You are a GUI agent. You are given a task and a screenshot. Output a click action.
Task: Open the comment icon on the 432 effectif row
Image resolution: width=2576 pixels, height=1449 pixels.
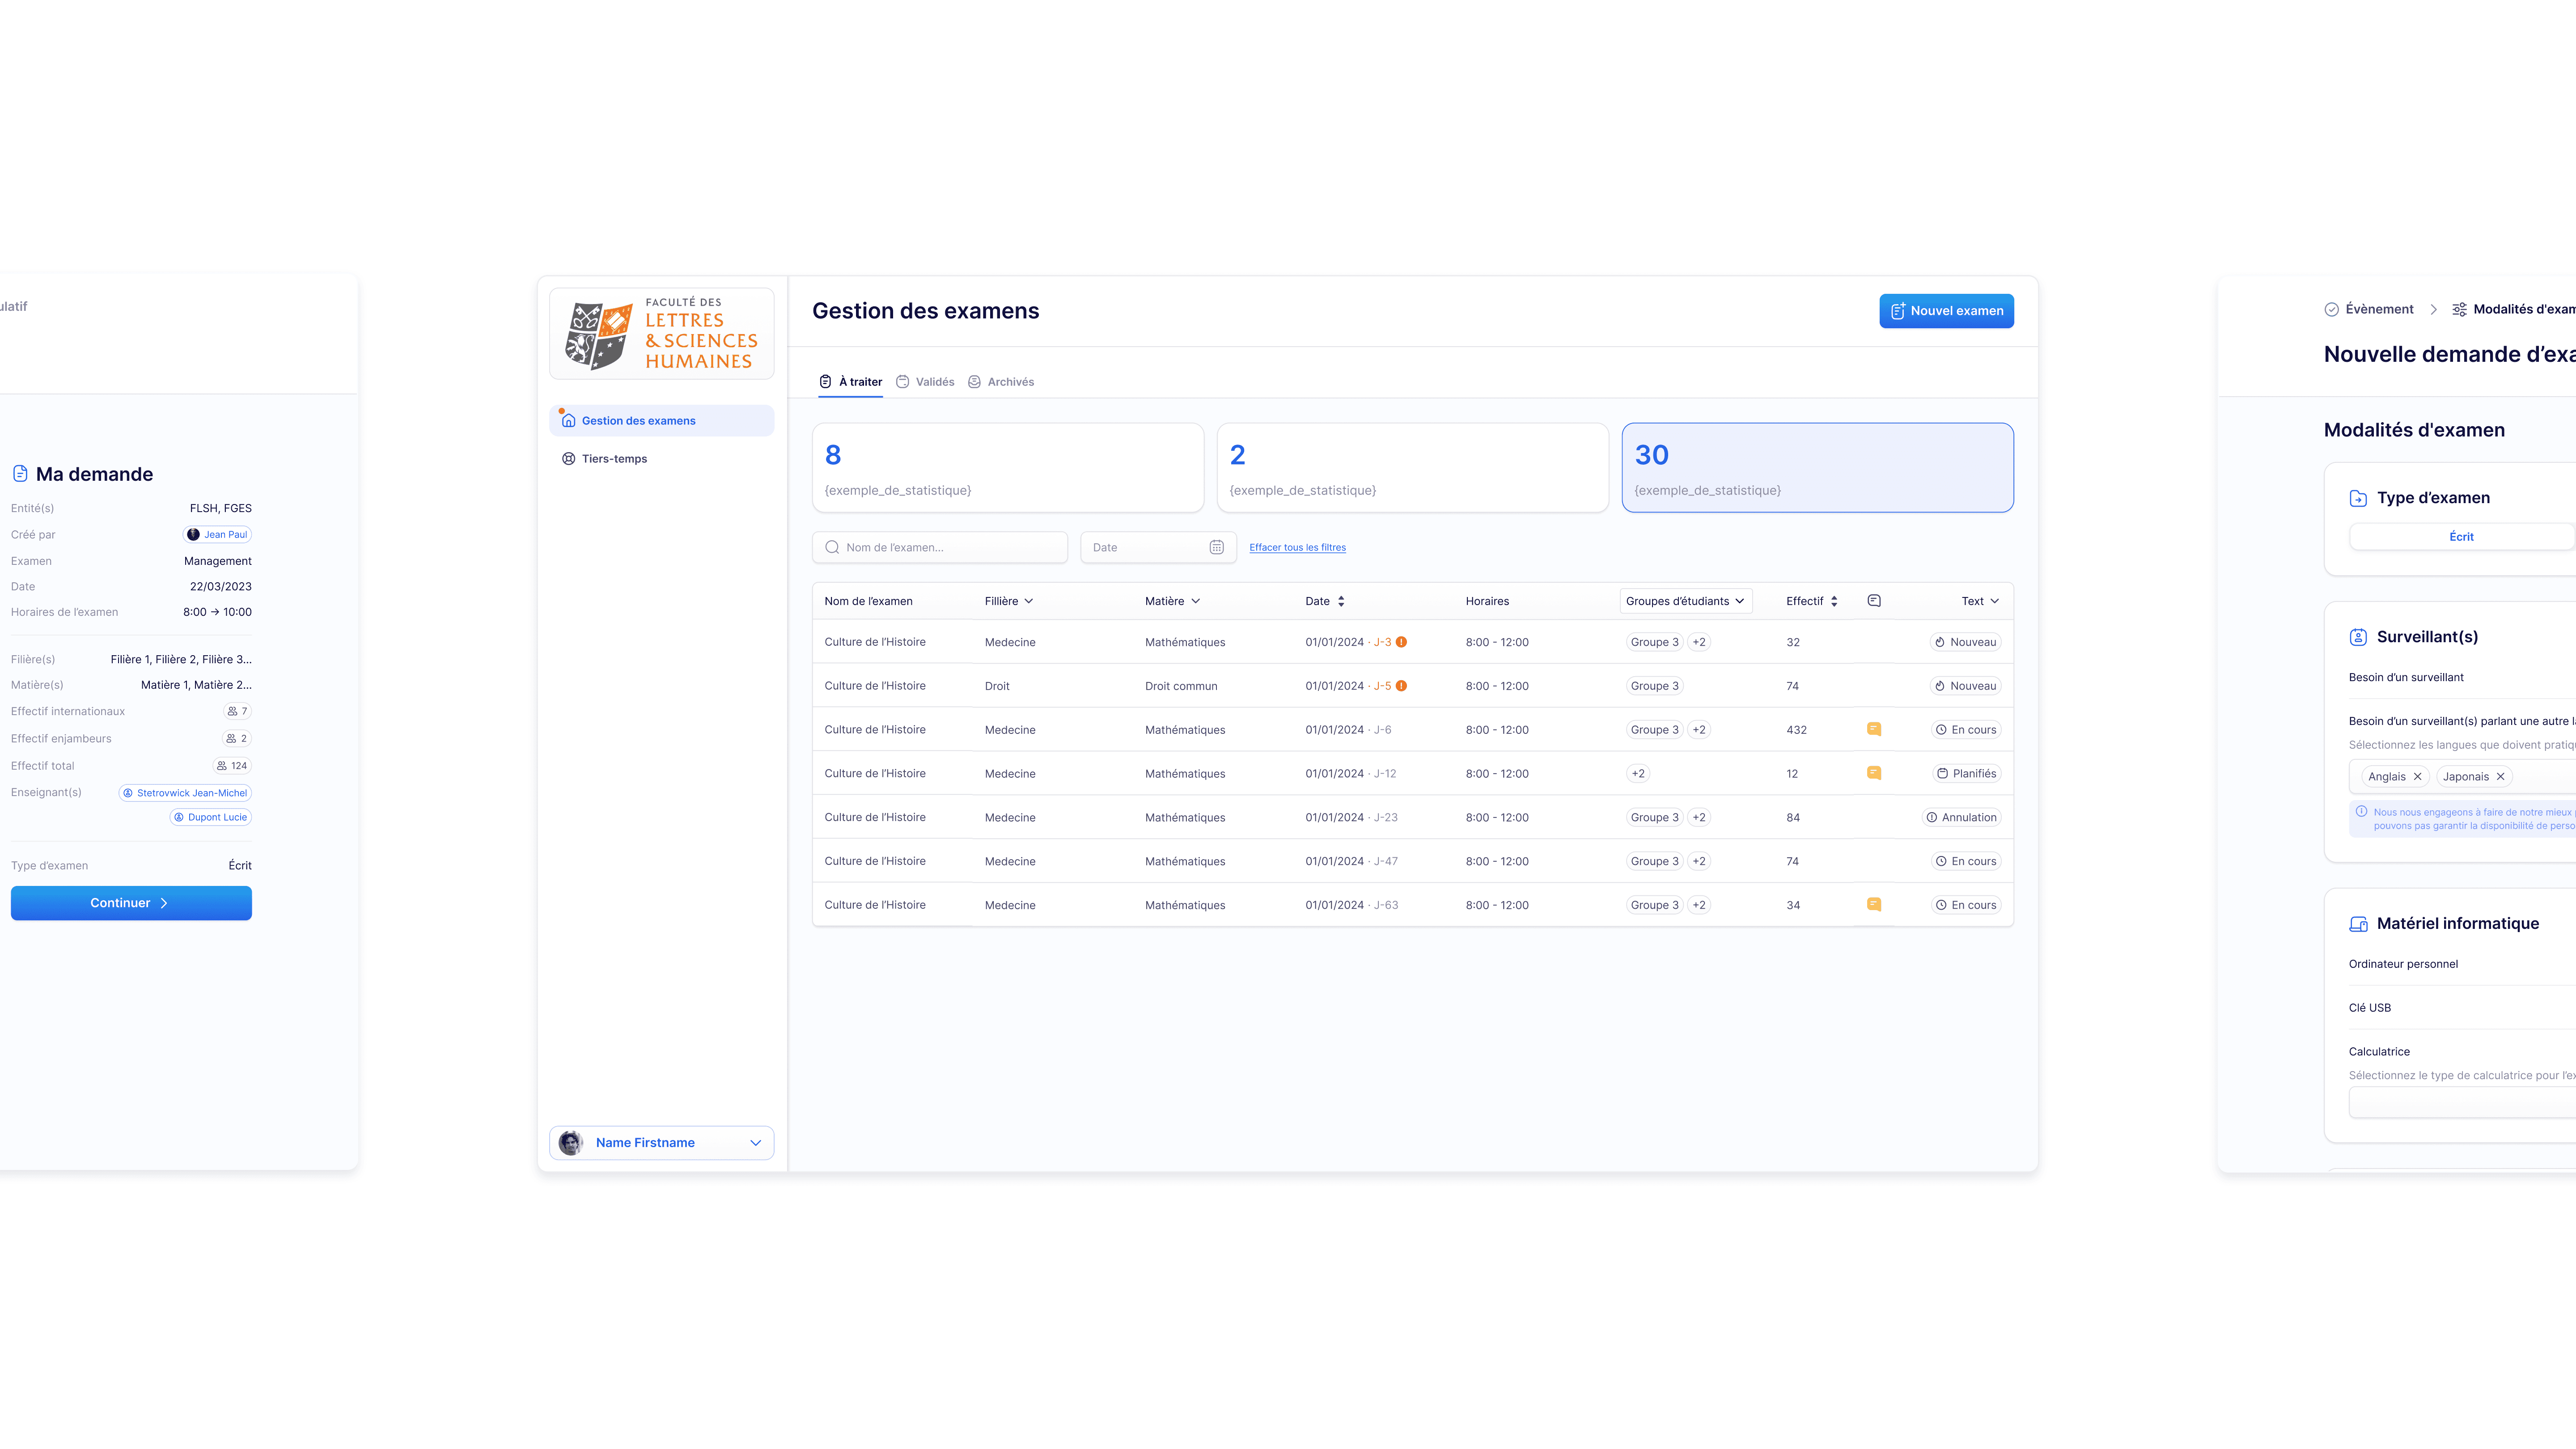tap(1874, 729)
